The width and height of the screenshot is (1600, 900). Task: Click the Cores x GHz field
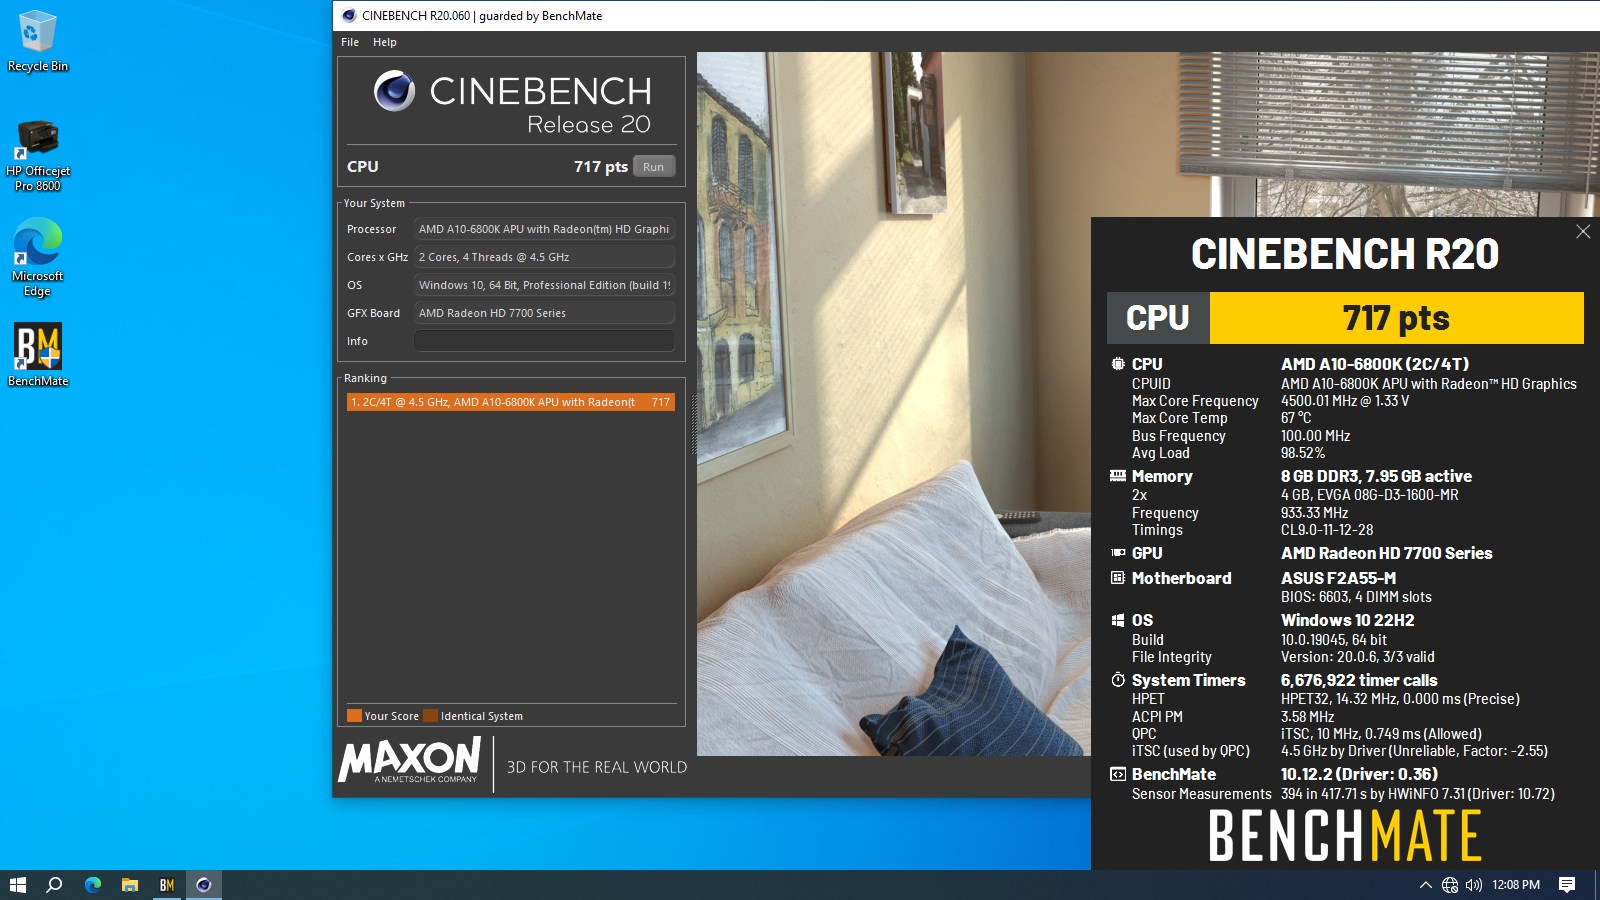click(544, 257)
